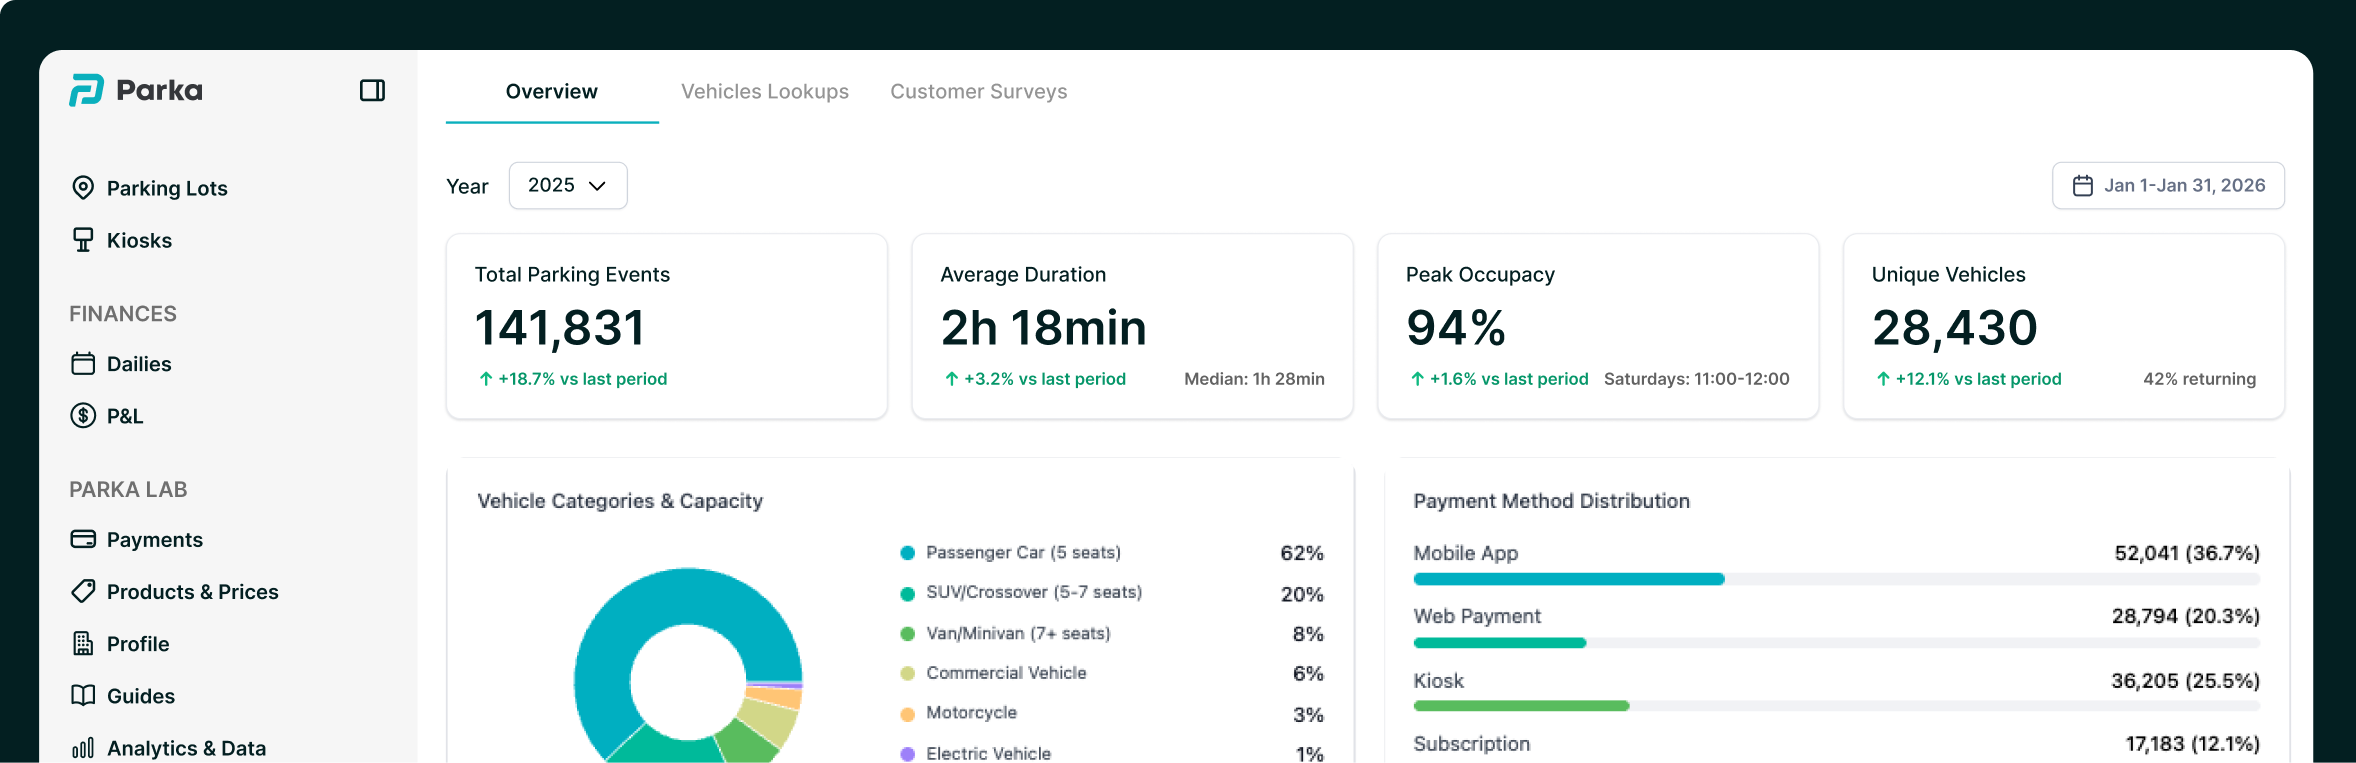Image resolution: width=2356 pixels, height=763 pixels.
Task: Click the calendar icon in date range button
Action: [2083, 186]
